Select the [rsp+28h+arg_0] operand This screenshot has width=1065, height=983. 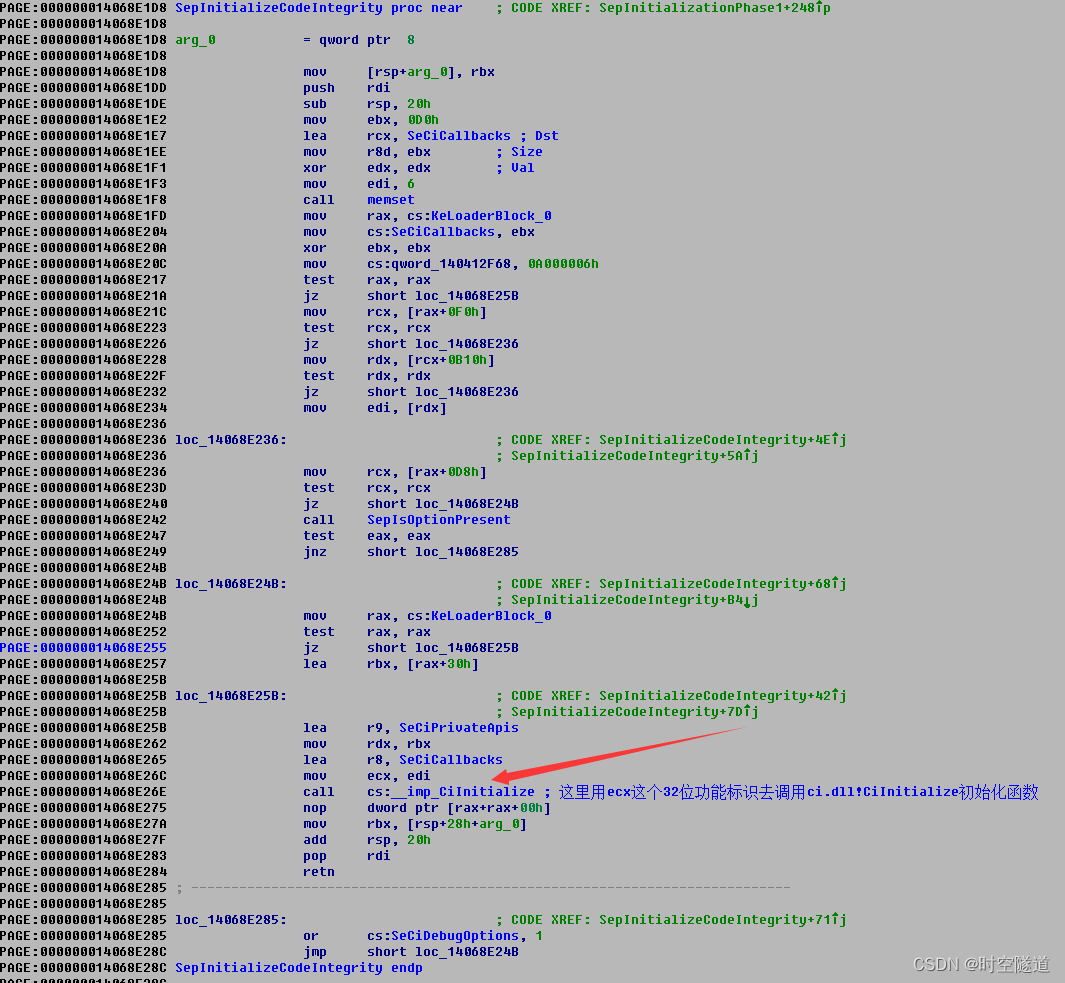click(x=467, y=824)
